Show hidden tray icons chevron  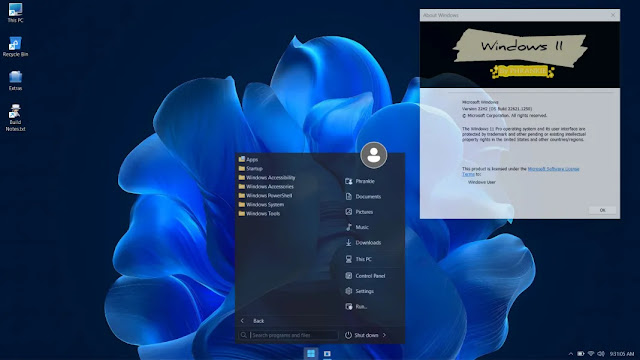[x=571, y=354]
